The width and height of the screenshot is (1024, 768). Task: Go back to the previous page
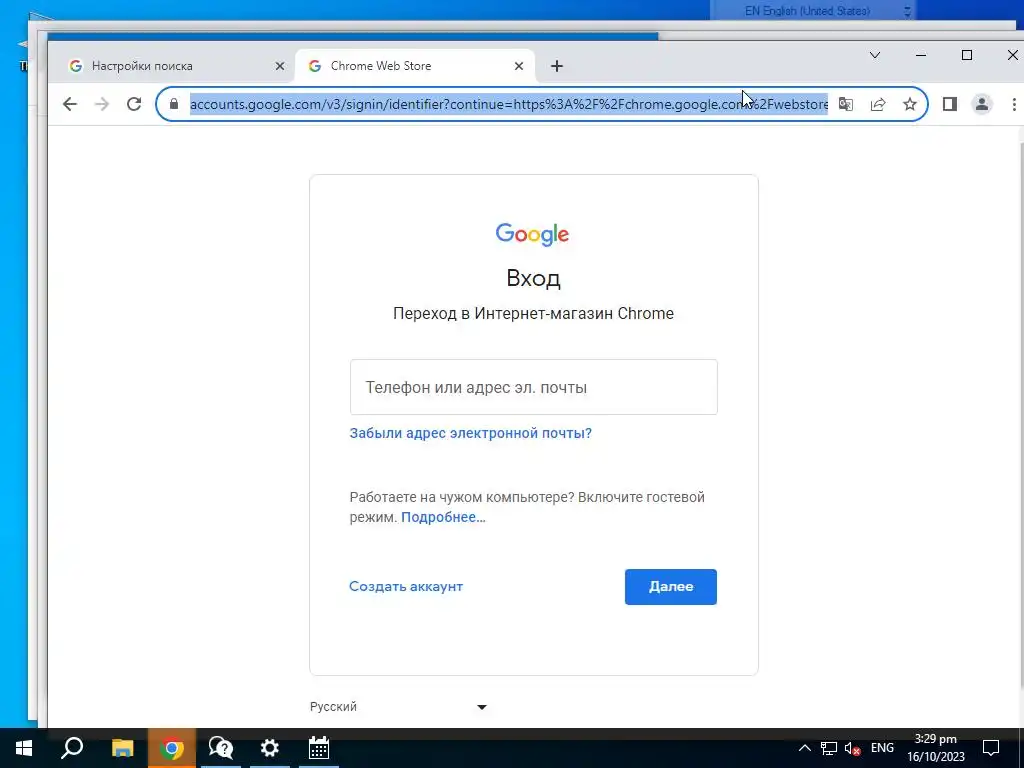click(x=70, y=104)
